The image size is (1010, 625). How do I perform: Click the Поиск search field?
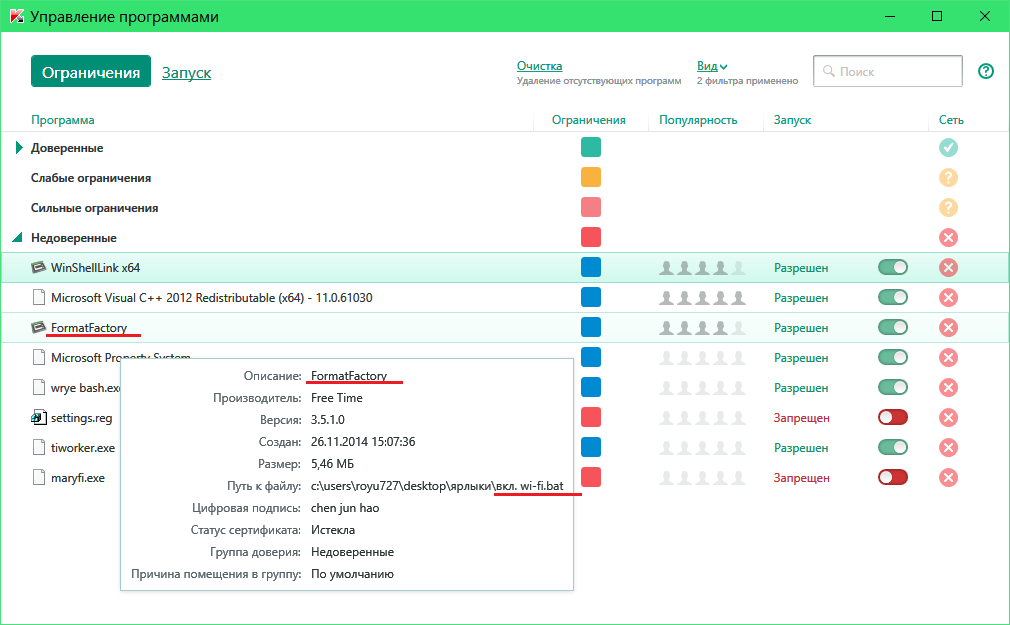click(x=888, y=72)
